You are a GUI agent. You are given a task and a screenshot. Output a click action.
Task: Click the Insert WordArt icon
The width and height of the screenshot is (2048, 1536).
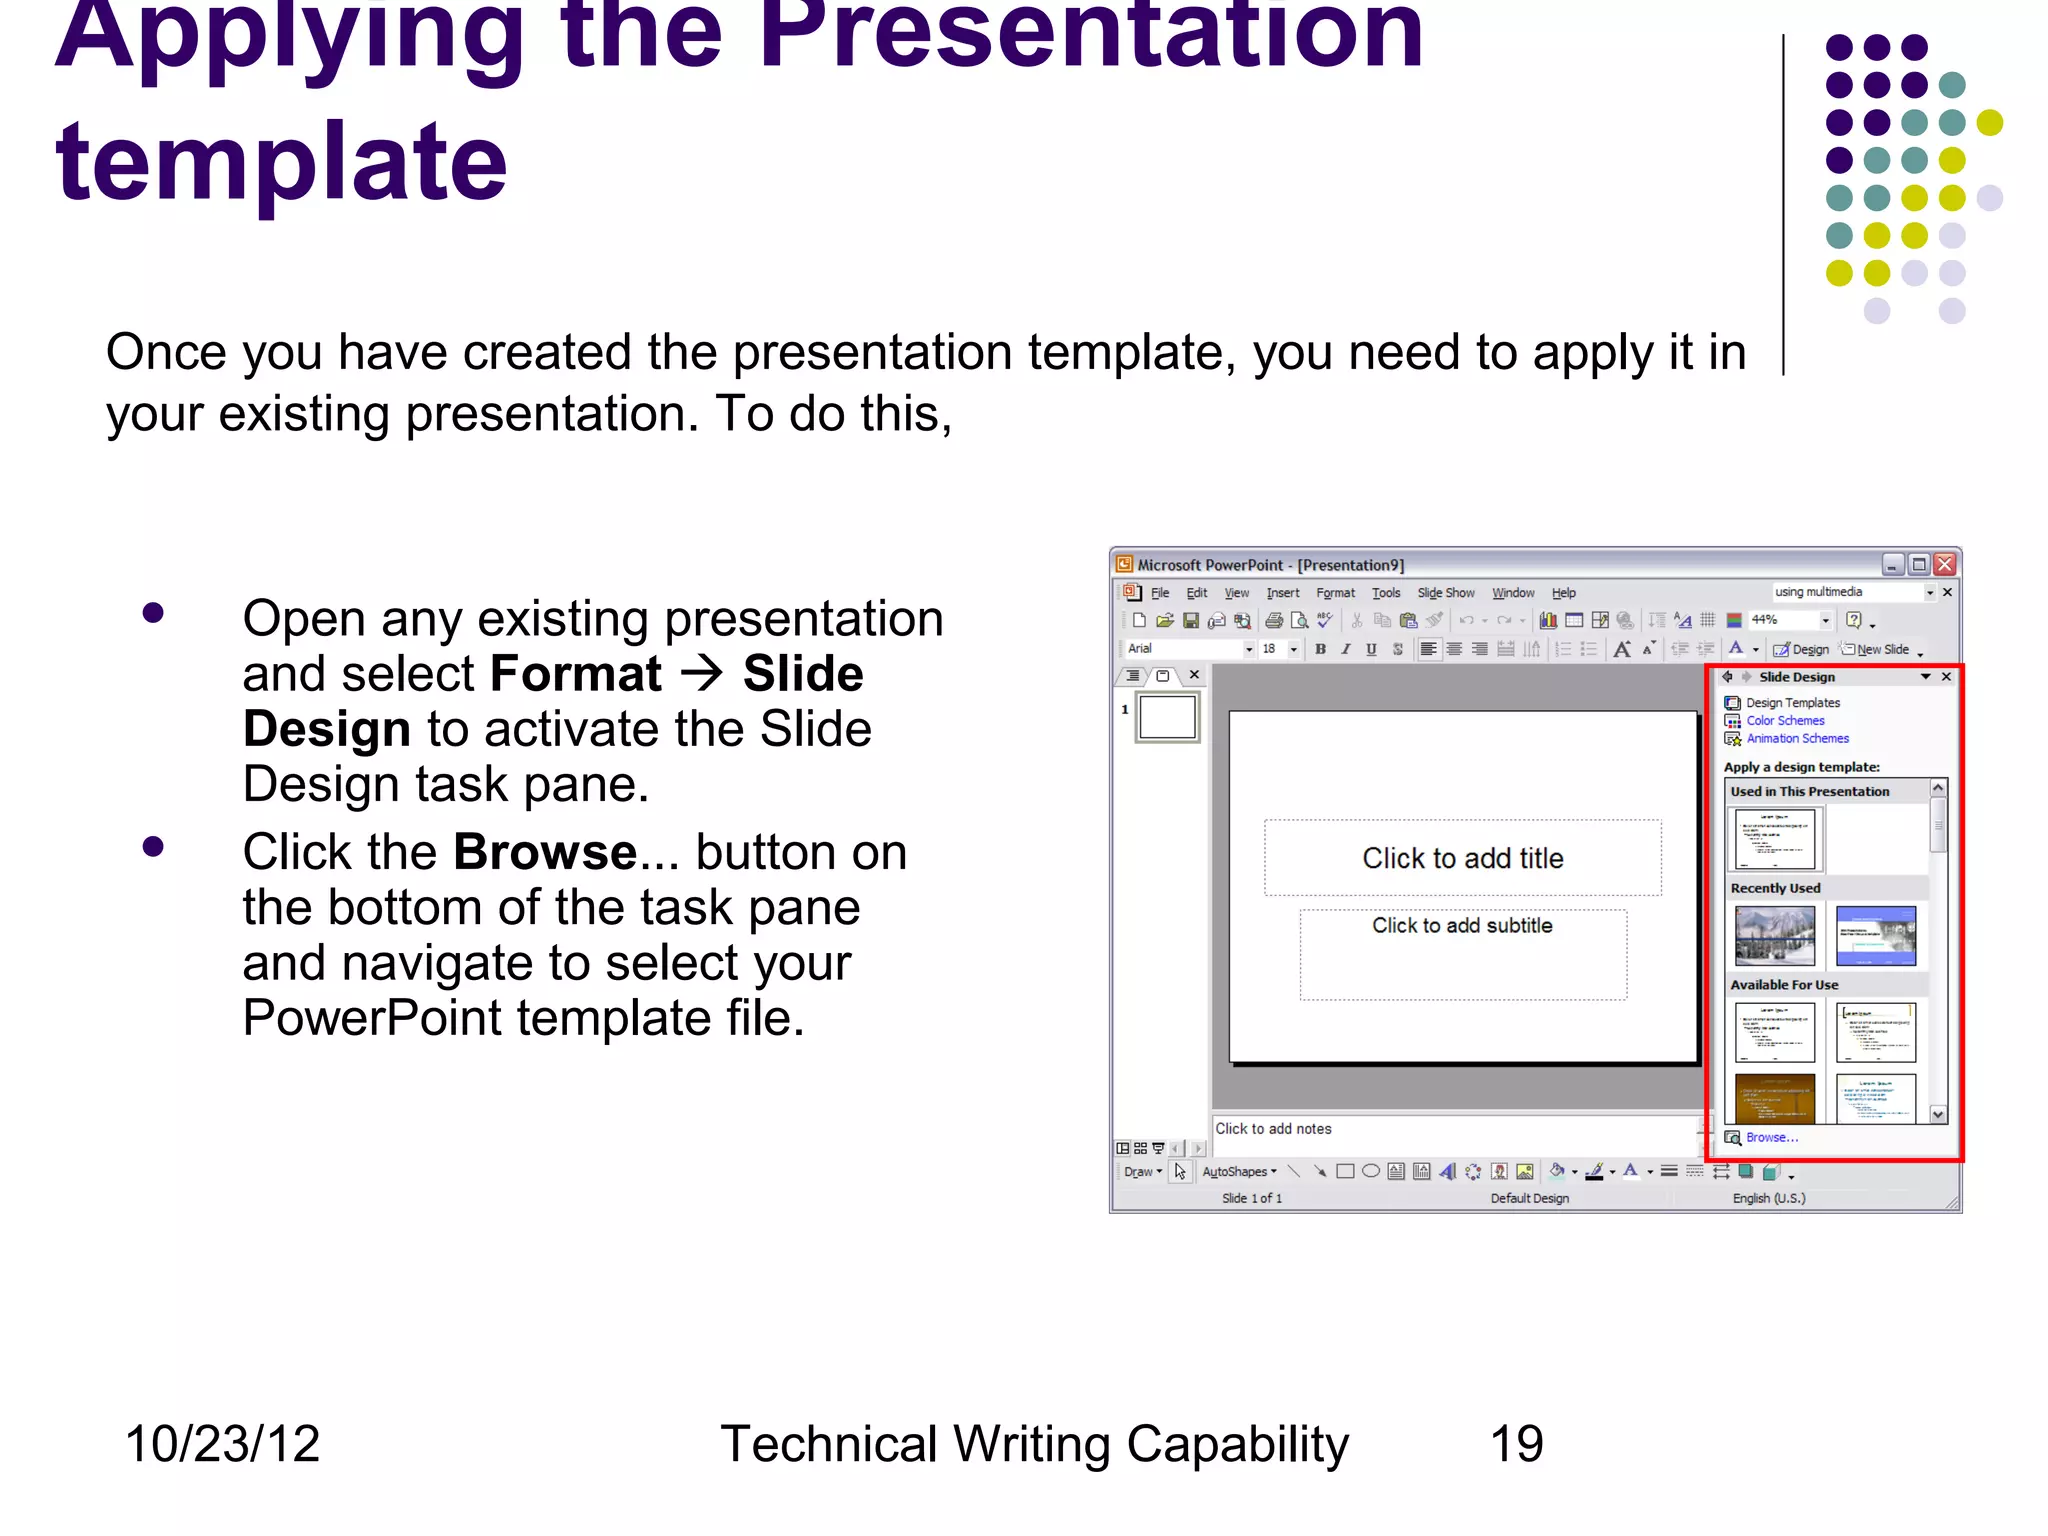pos(1447,1172)
